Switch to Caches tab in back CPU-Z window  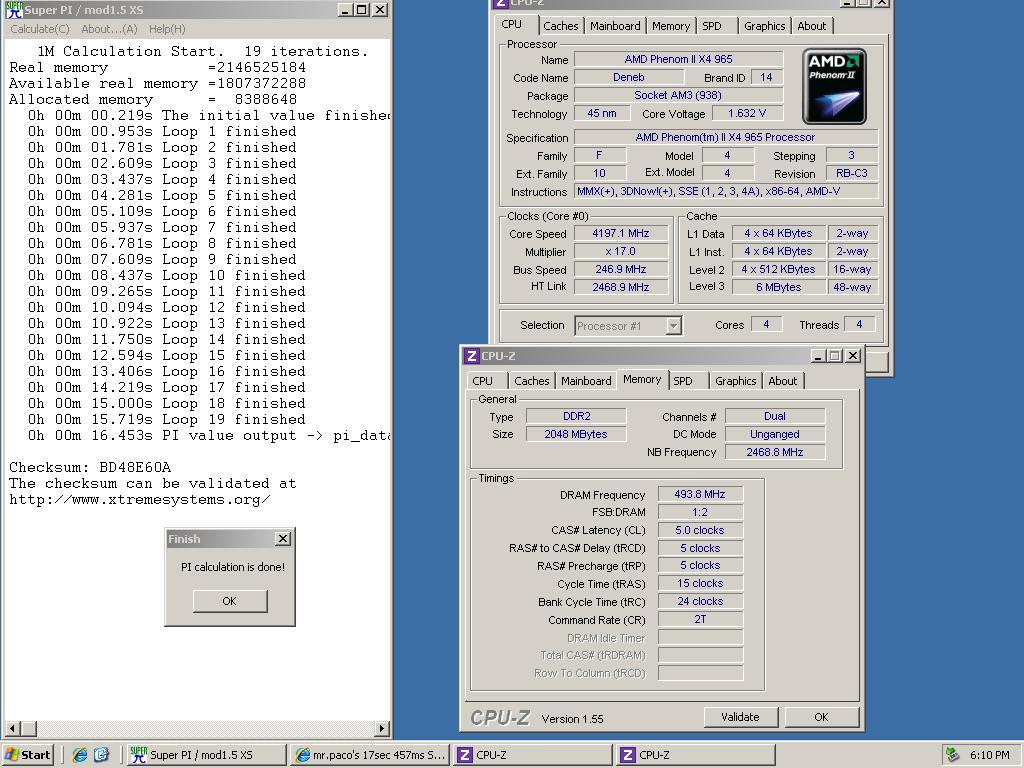point(560,26)
